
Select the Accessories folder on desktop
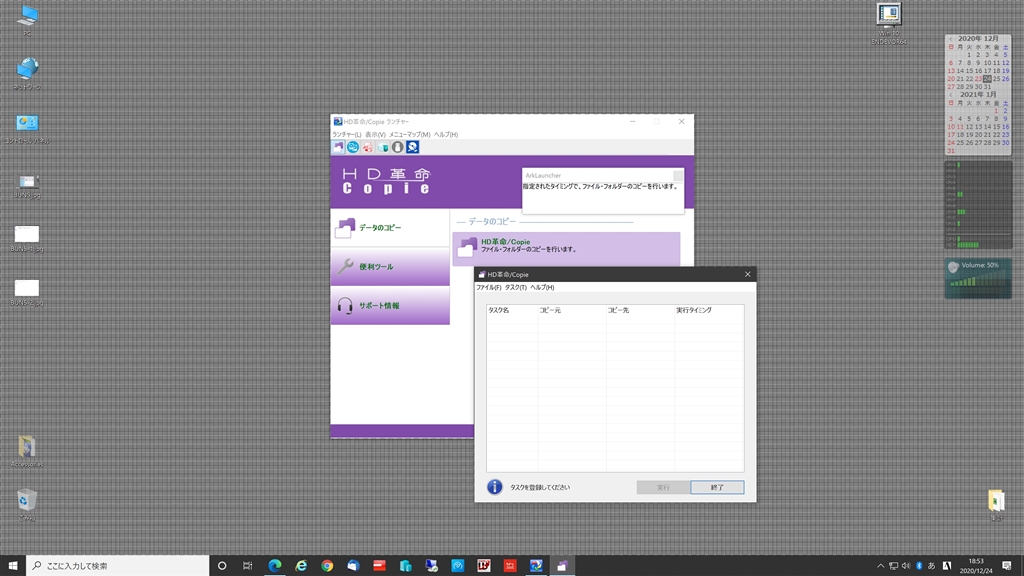[27, 451]
